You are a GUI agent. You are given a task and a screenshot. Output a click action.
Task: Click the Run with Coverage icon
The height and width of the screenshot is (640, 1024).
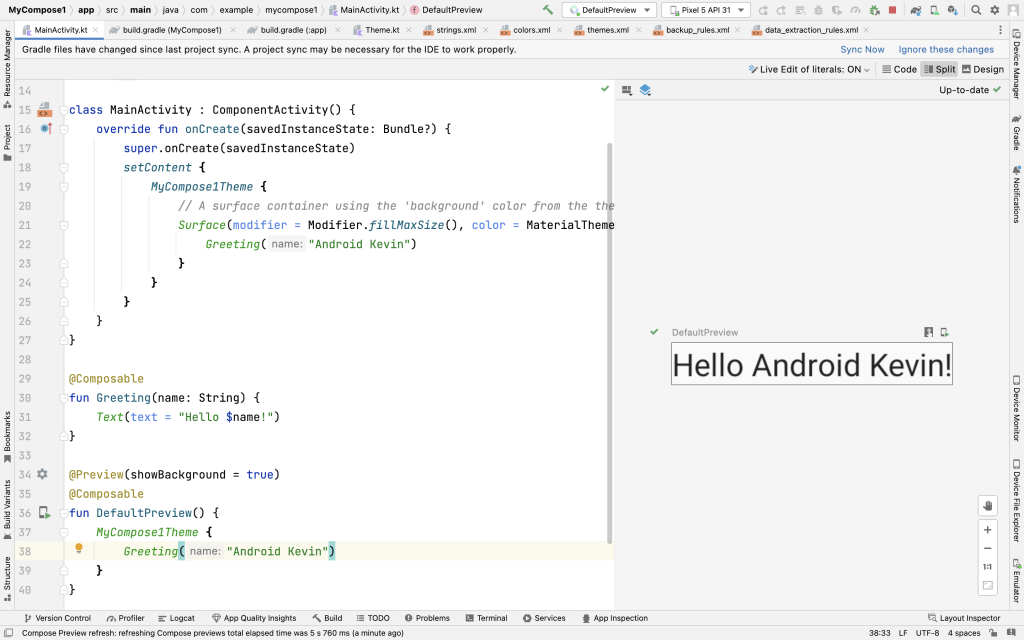pos(837,10)
